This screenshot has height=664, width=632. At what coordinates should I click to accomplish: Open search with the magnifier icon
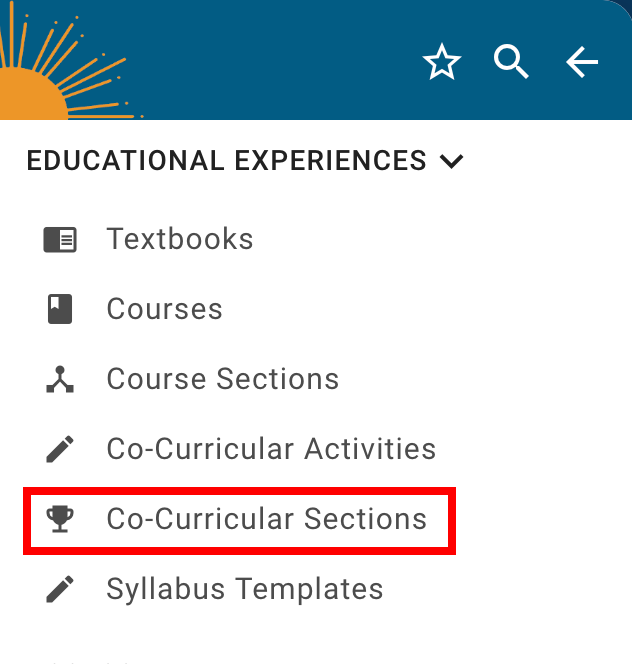[511, 63]
